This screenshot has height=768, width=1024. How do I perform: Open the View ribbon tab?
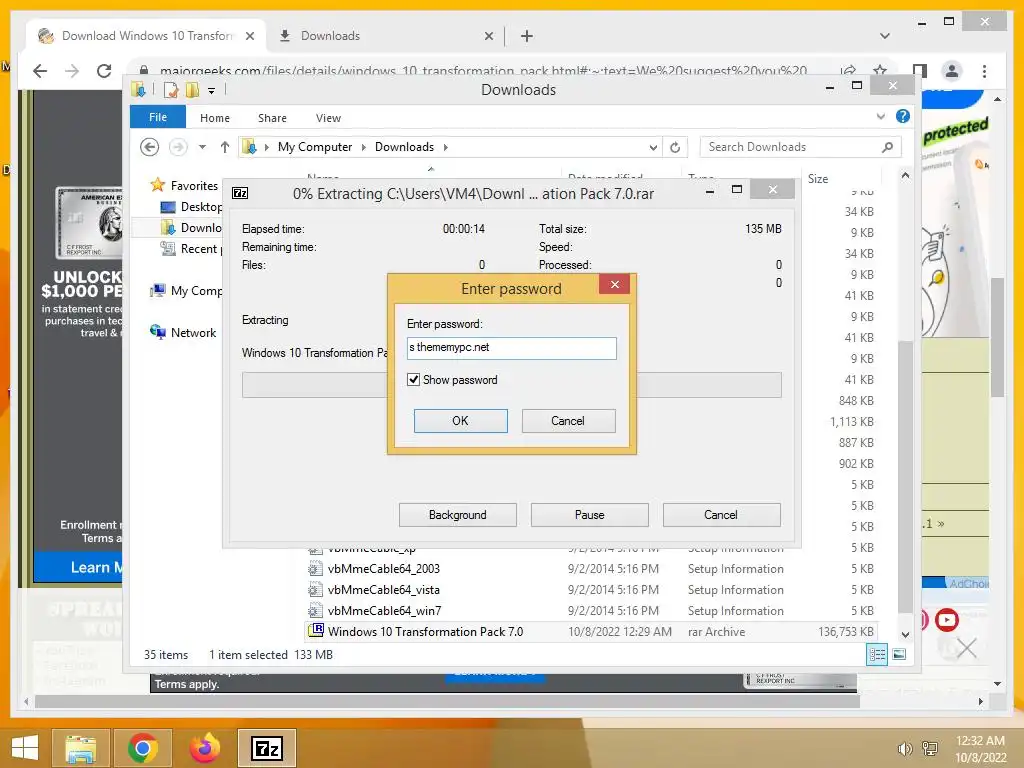tap(328, 118)
